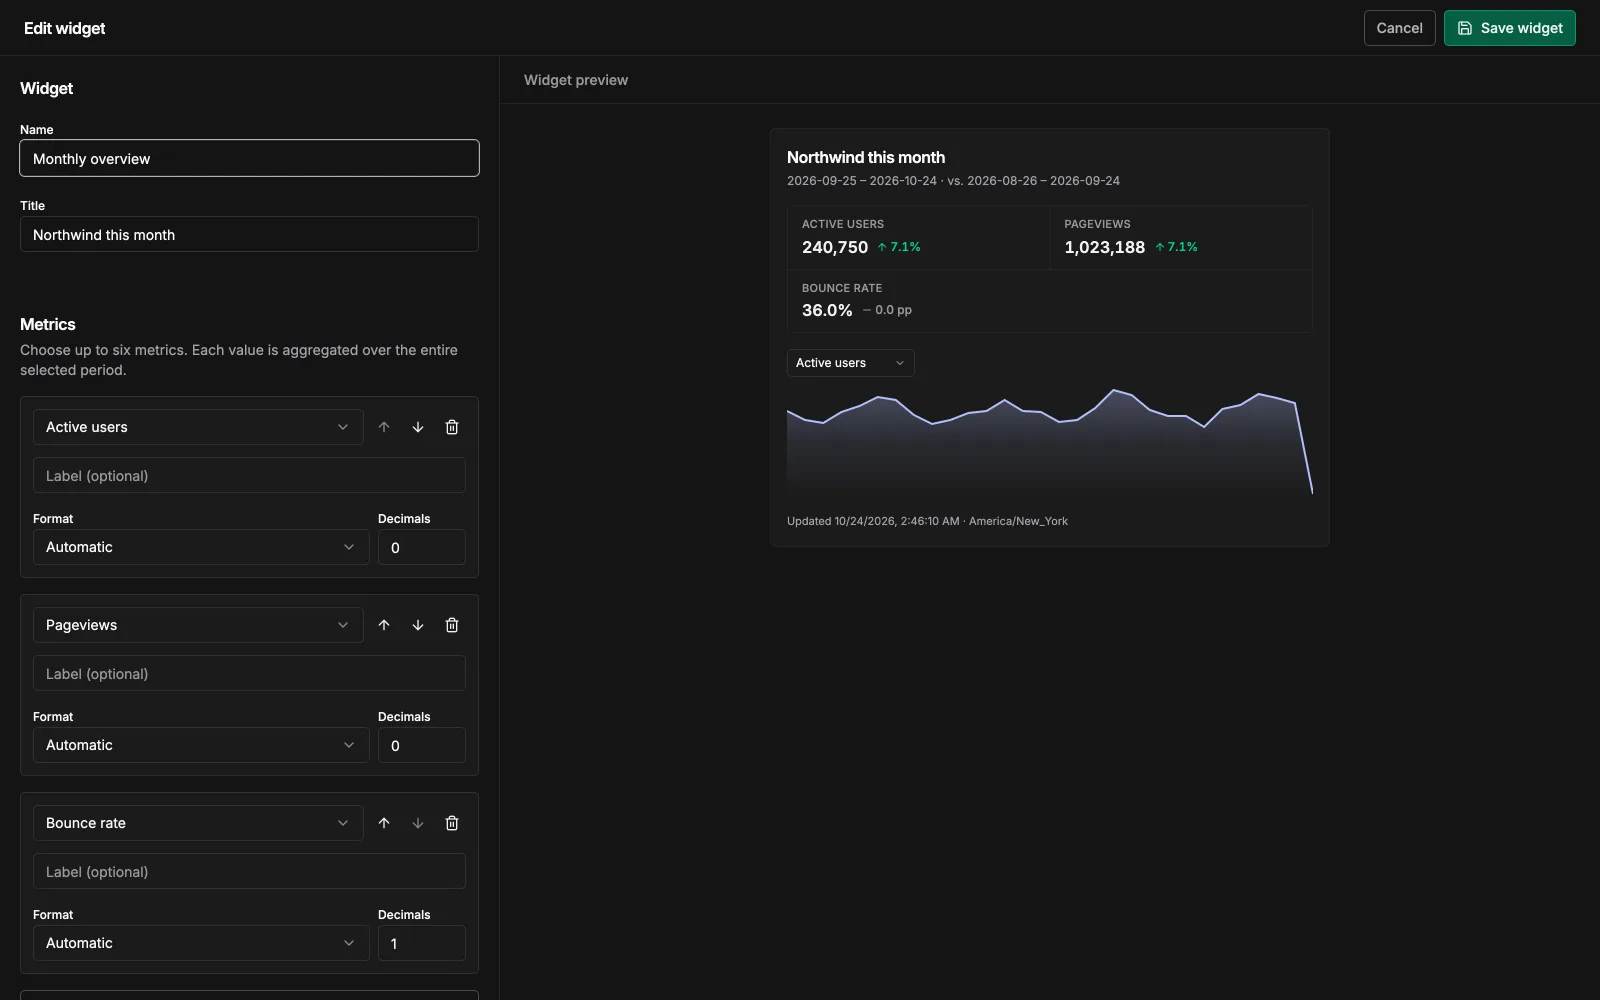Click Bounce rate value 36.0% in preview
This screenshot has height=1000, width=1600.
click(827, 310)
